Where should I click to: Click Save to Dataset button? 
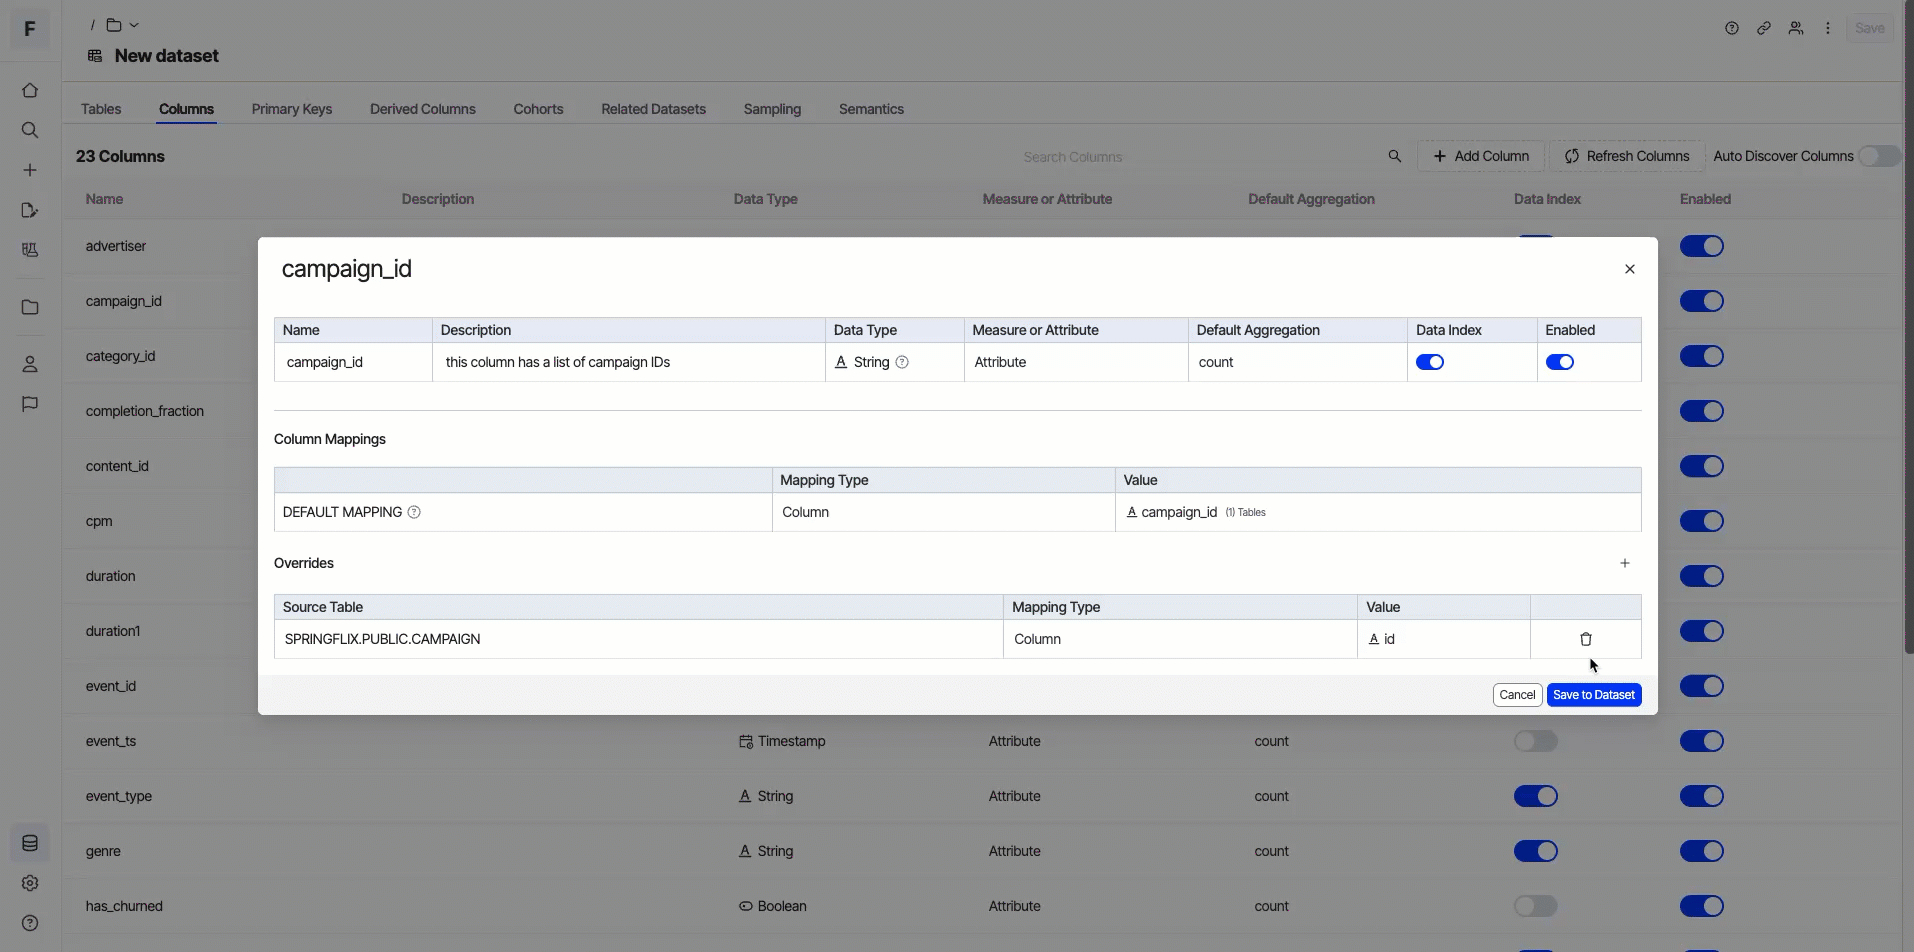[x=1594, y=695]
